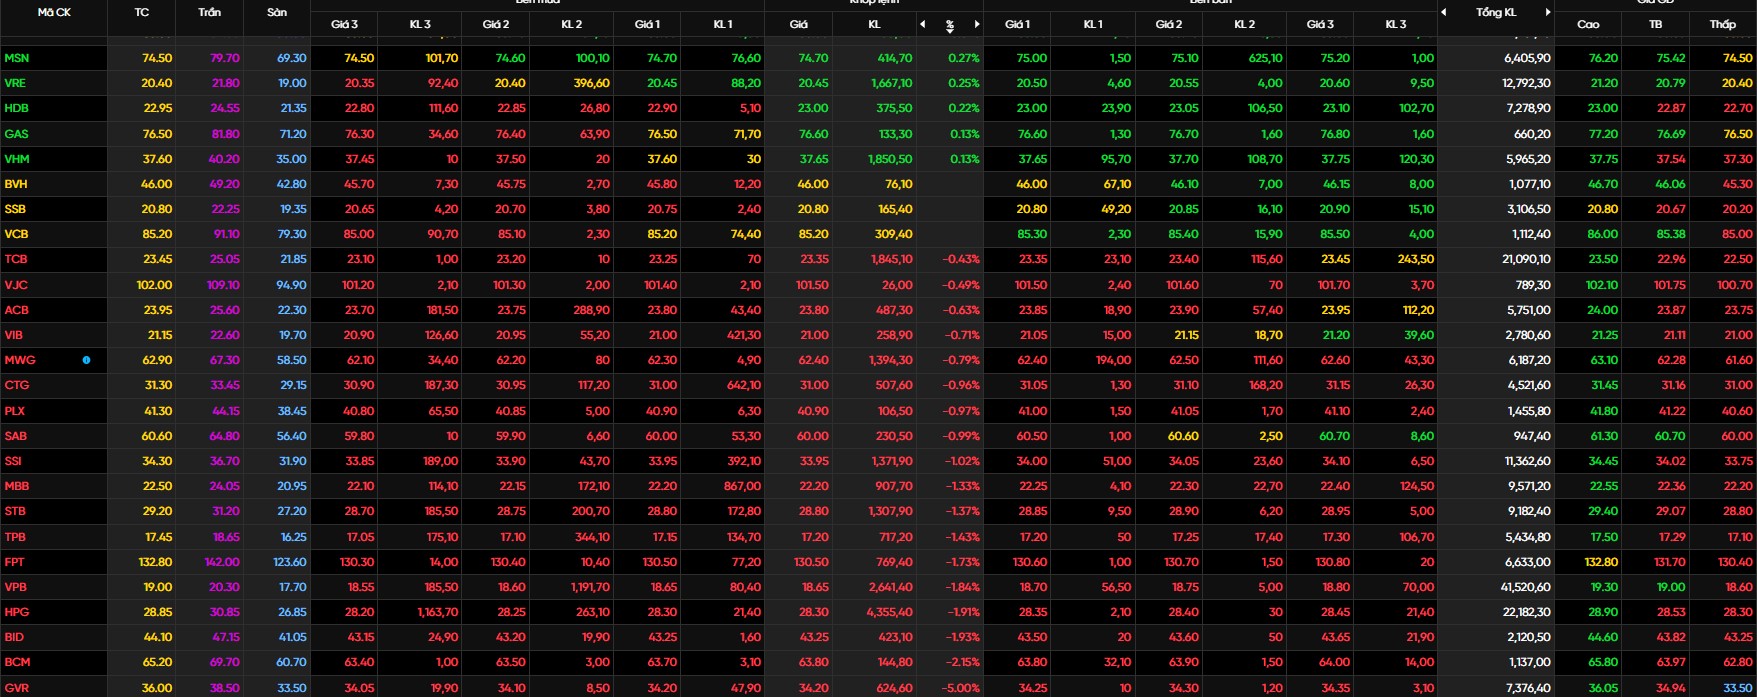Screen dimensions: 1757x697
Task: Sort by the % column header
Action: 950,24
